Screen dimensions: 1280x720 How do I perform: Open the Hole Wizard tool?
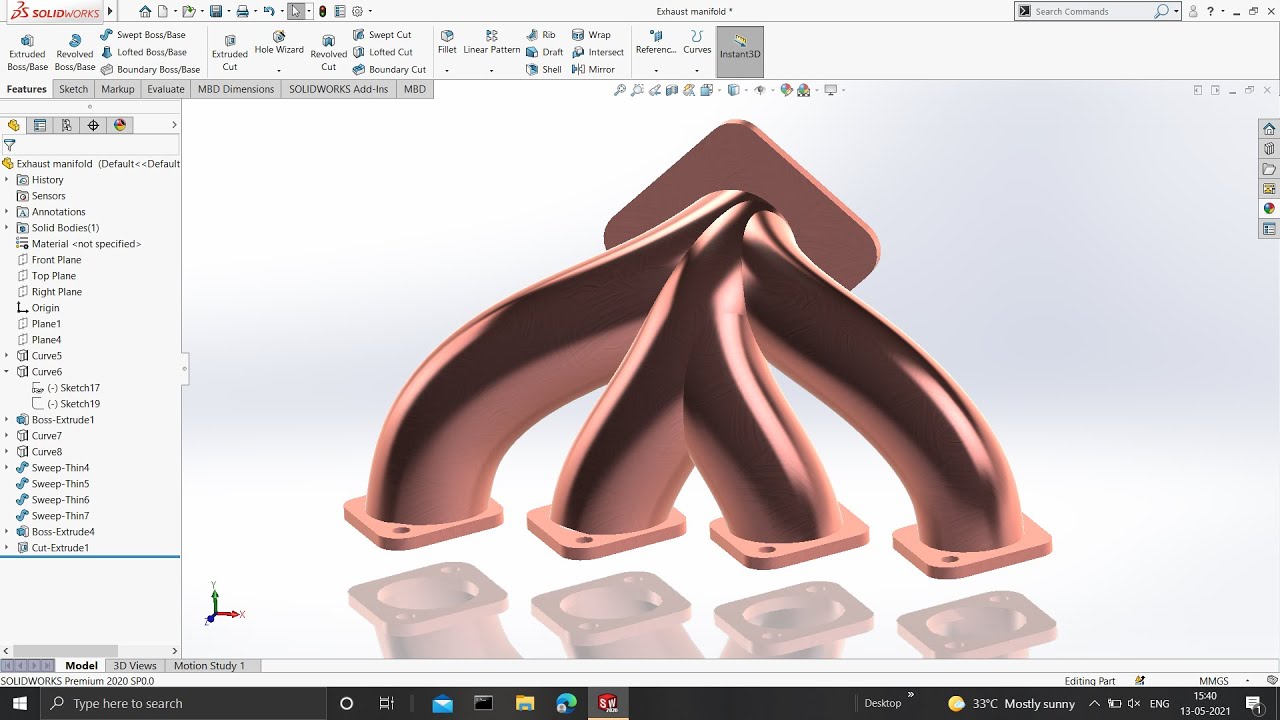point(279,44)
